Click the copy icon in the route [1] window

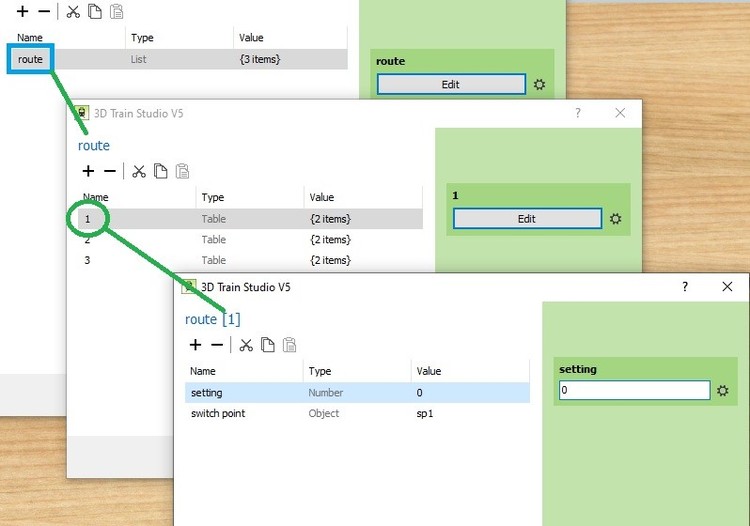267,345
